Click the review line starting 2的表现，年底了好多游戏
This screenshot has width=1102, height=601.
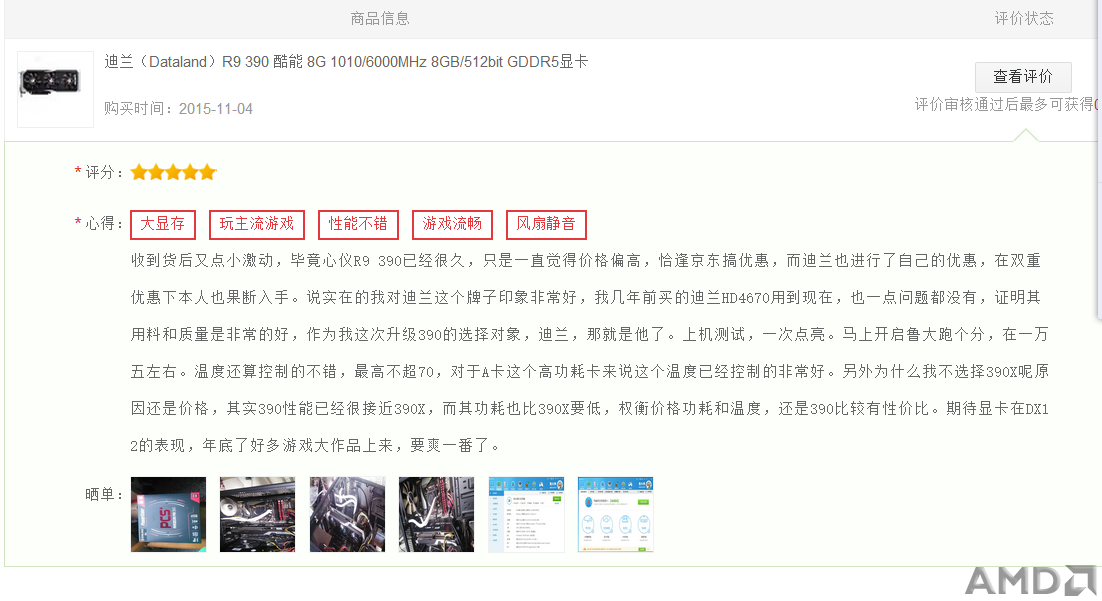pos(316,446)
